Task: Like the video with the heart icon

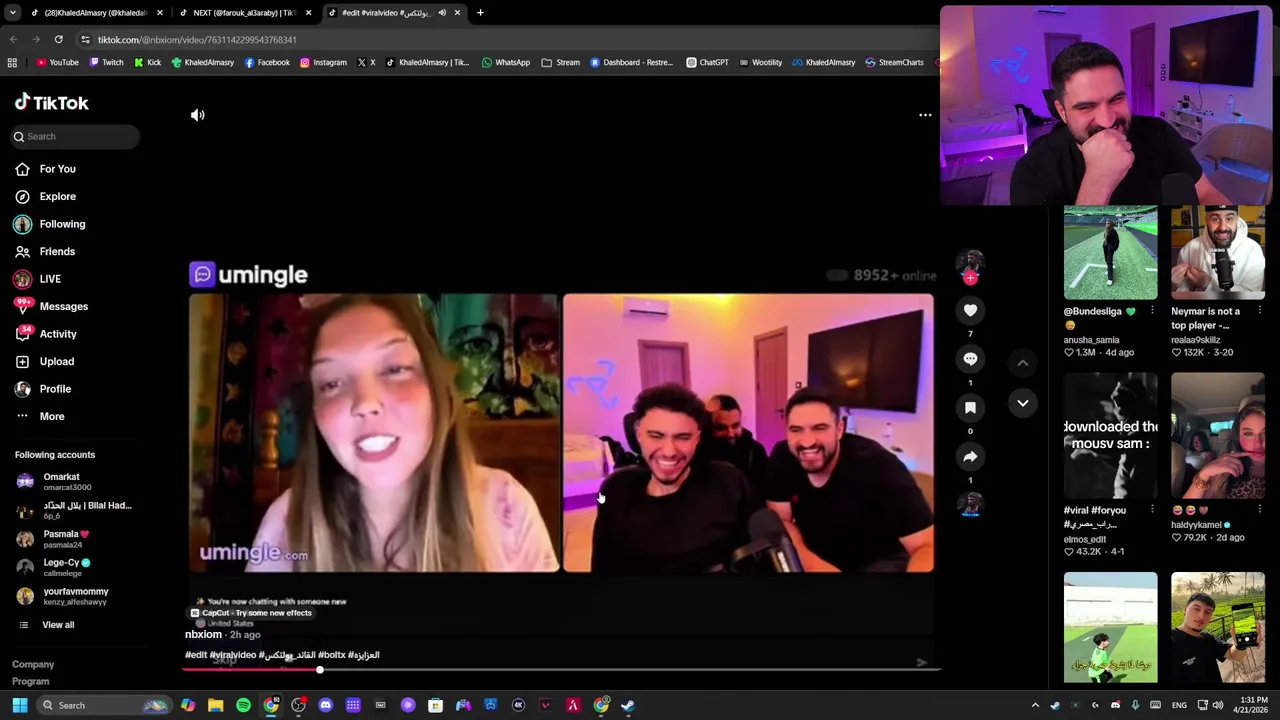Action: [x=970, y=310]
